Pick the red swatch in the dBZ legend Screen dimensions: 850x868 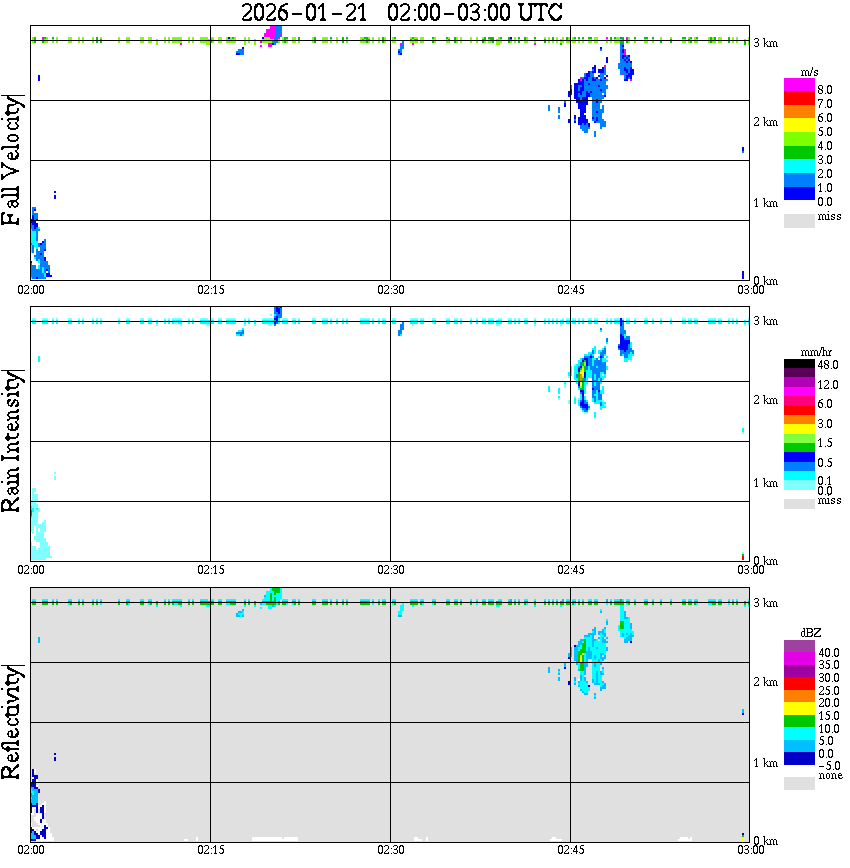tap(799, 684)
